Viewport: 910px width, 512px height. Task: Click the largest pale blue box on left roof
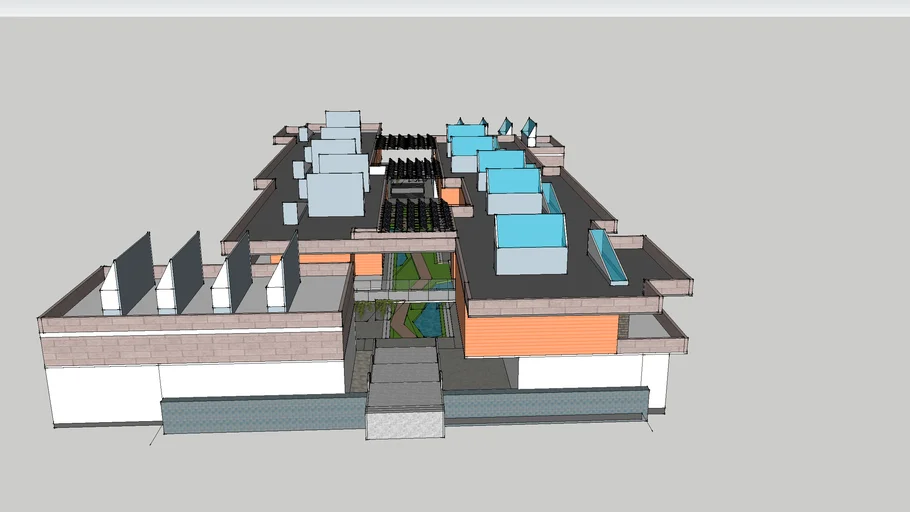[335, 195]
